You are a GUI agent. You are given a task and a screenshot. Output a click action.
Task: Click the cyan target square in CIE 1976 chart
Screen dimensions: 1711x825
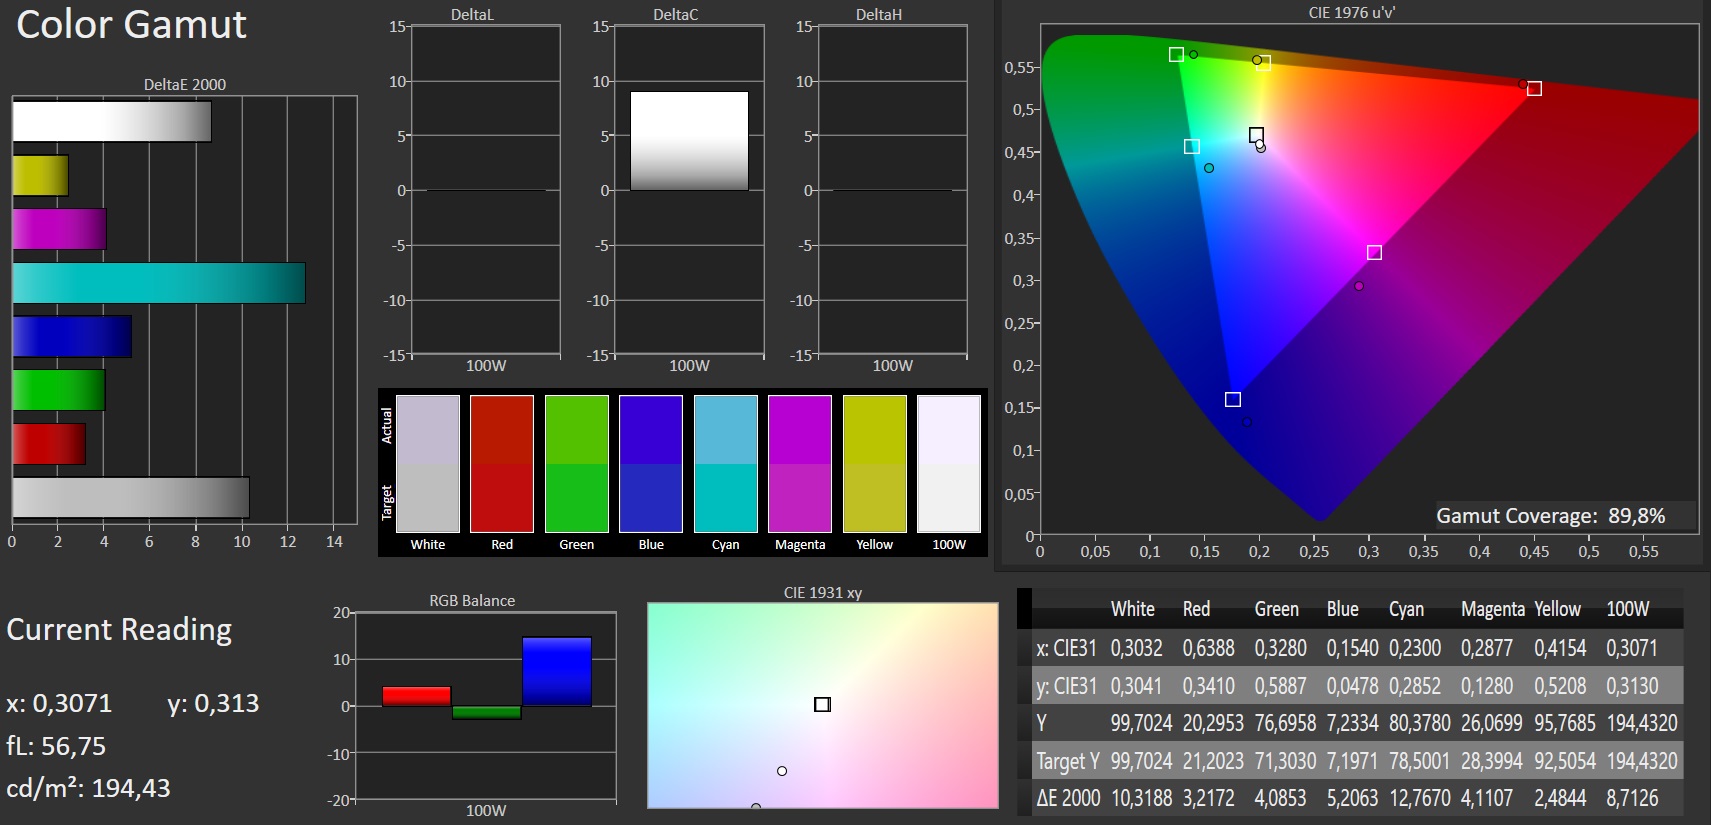(1191, 146)
